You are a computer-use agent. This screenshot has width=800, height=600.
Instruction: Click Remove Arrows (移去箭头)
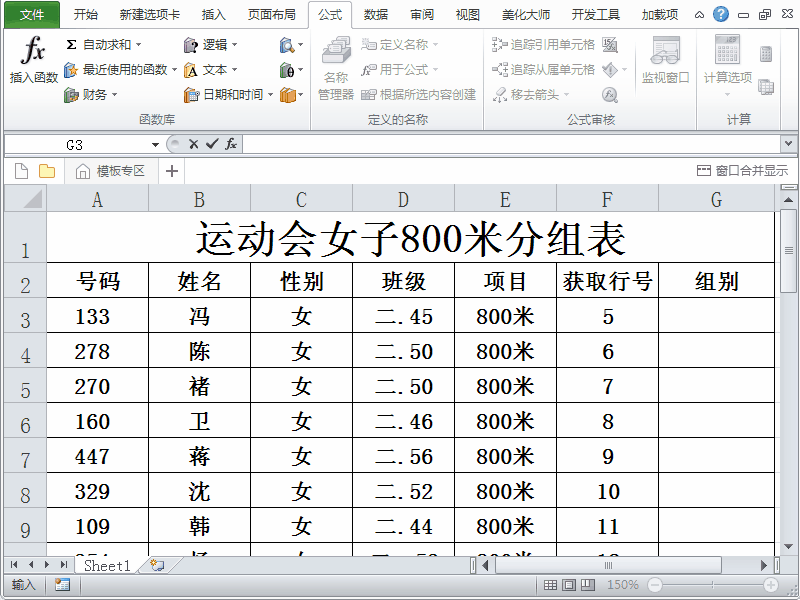tap(526, 94)
